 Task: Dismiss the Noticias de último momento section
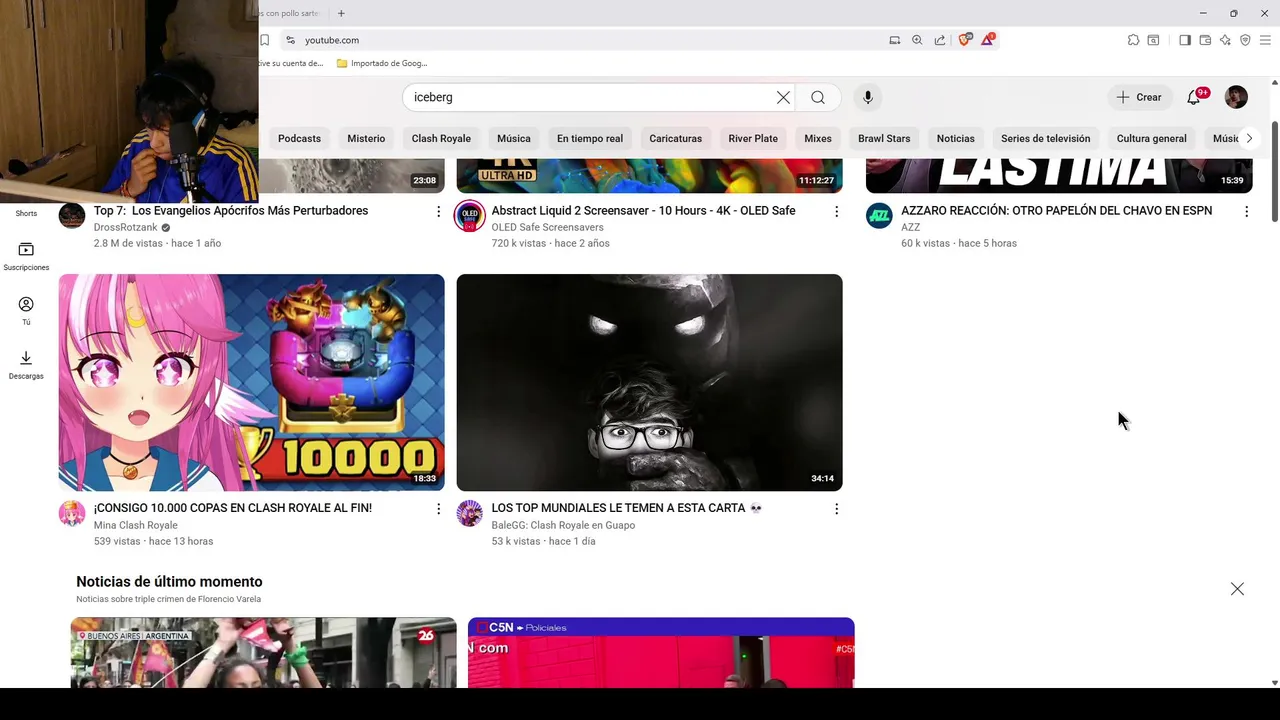(x=1237, y=589)
